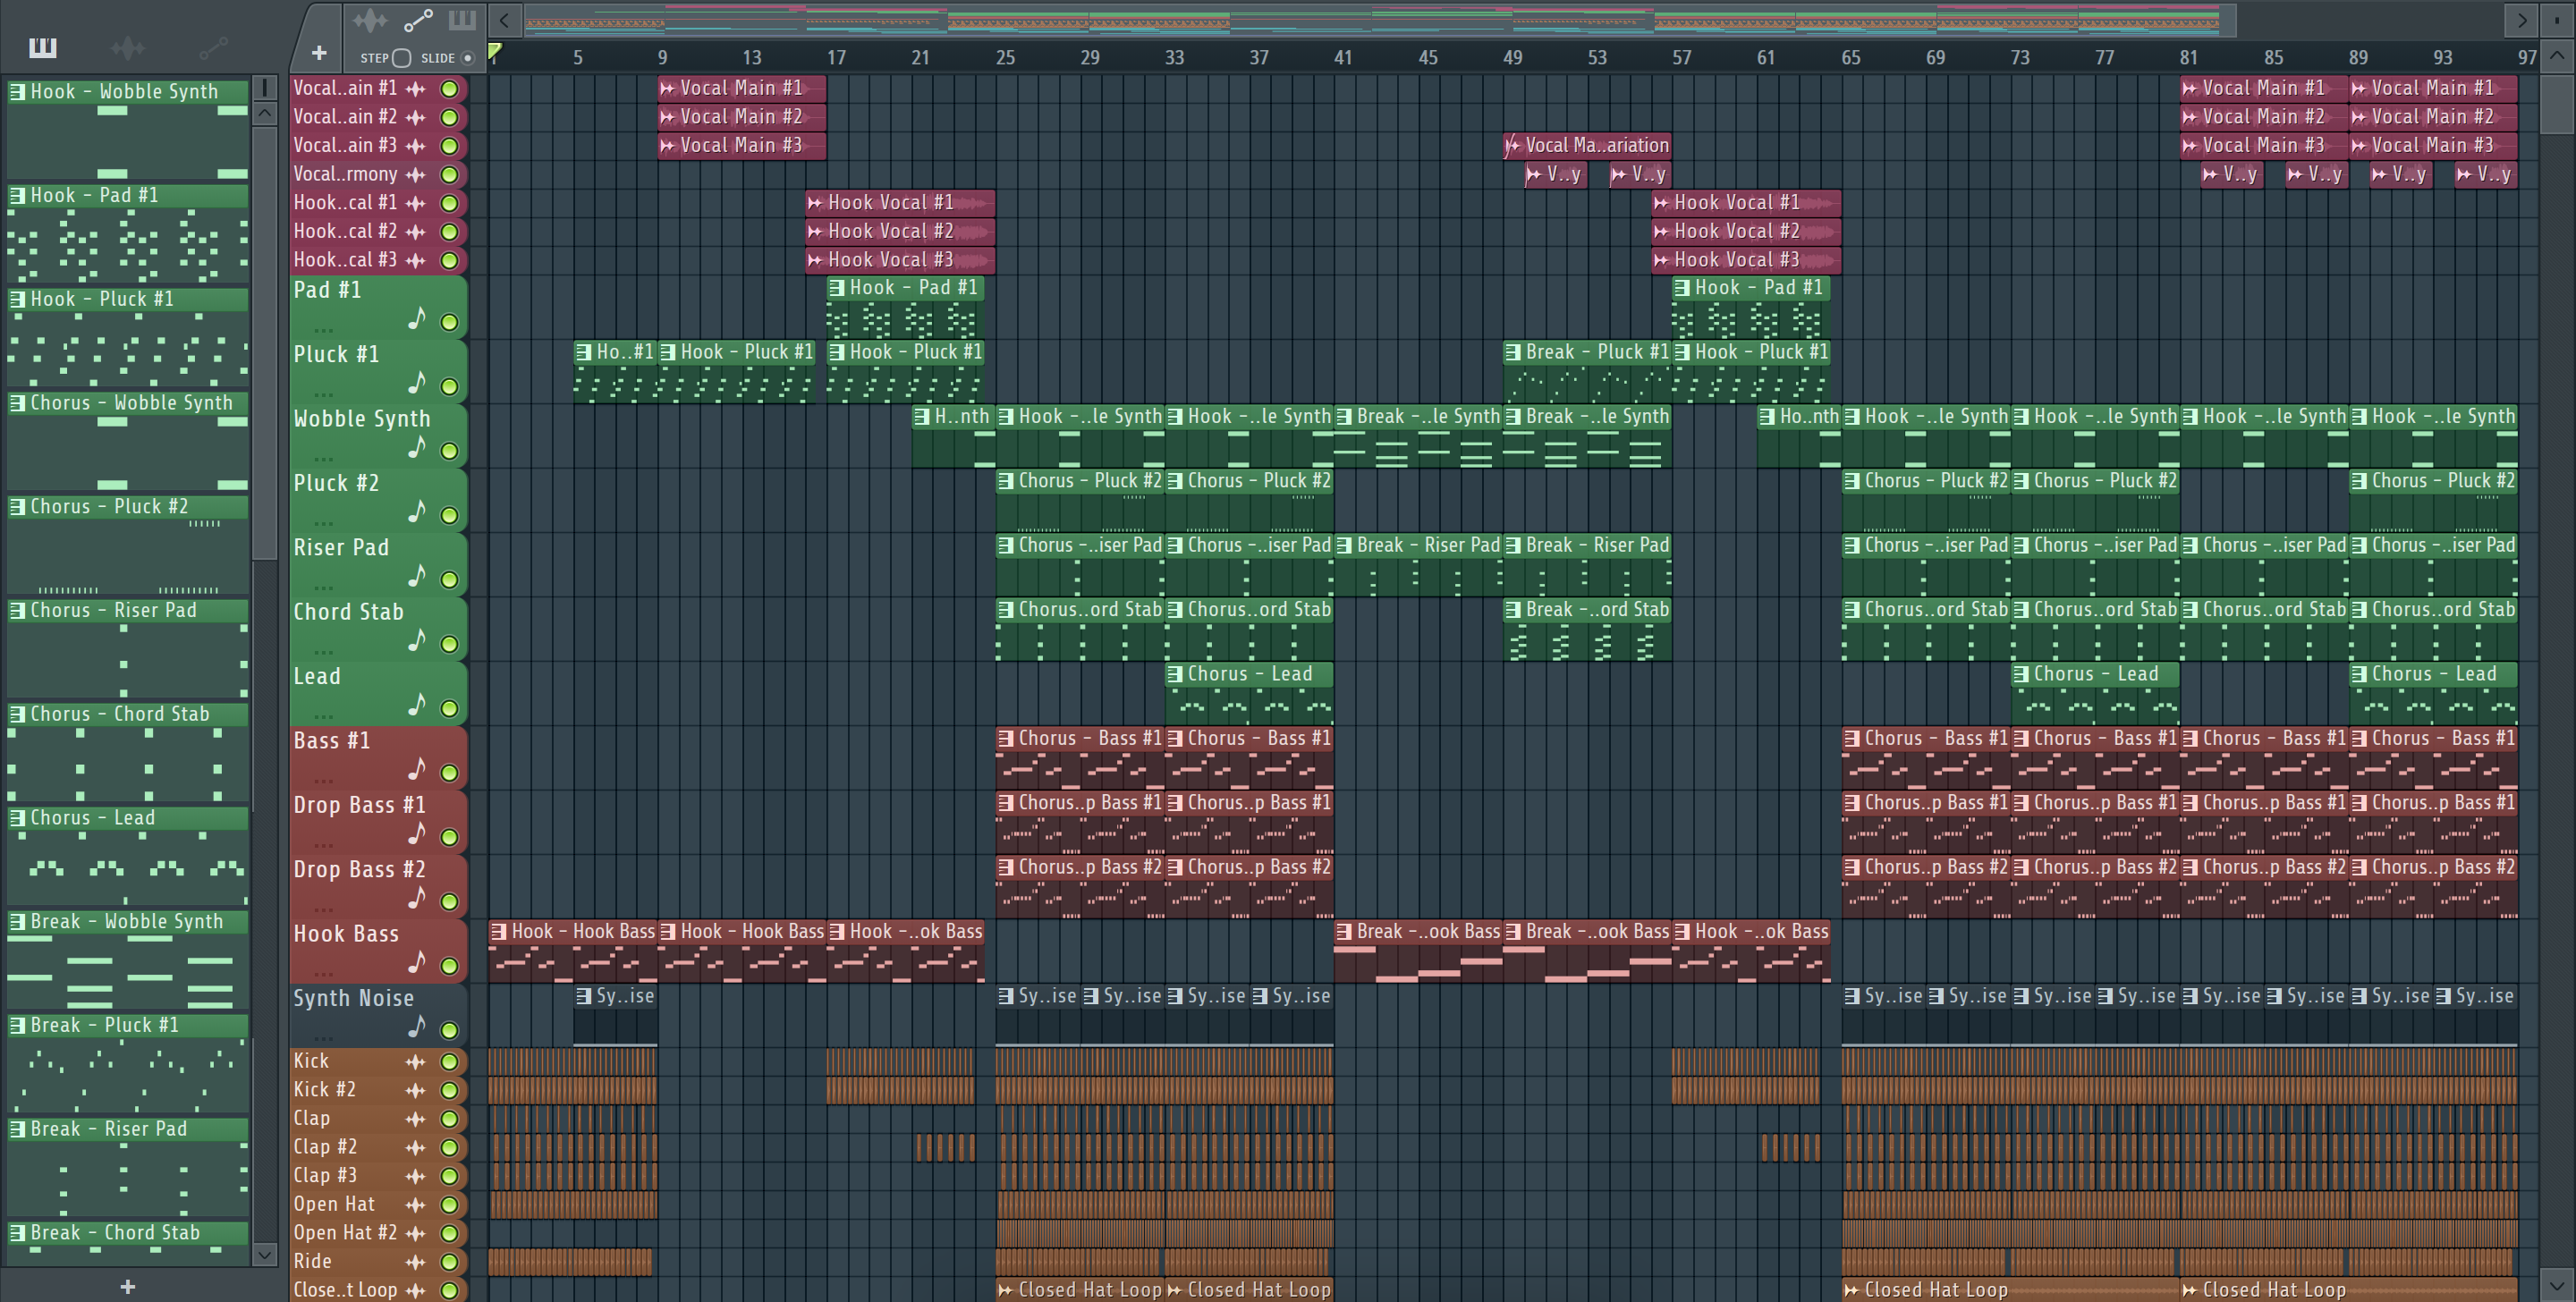The width and height of the screenshot is (2576, 1302).
Task: Click the pattern icon beside Hook - Wobble Synth in picker
Action: coord(17,91)
